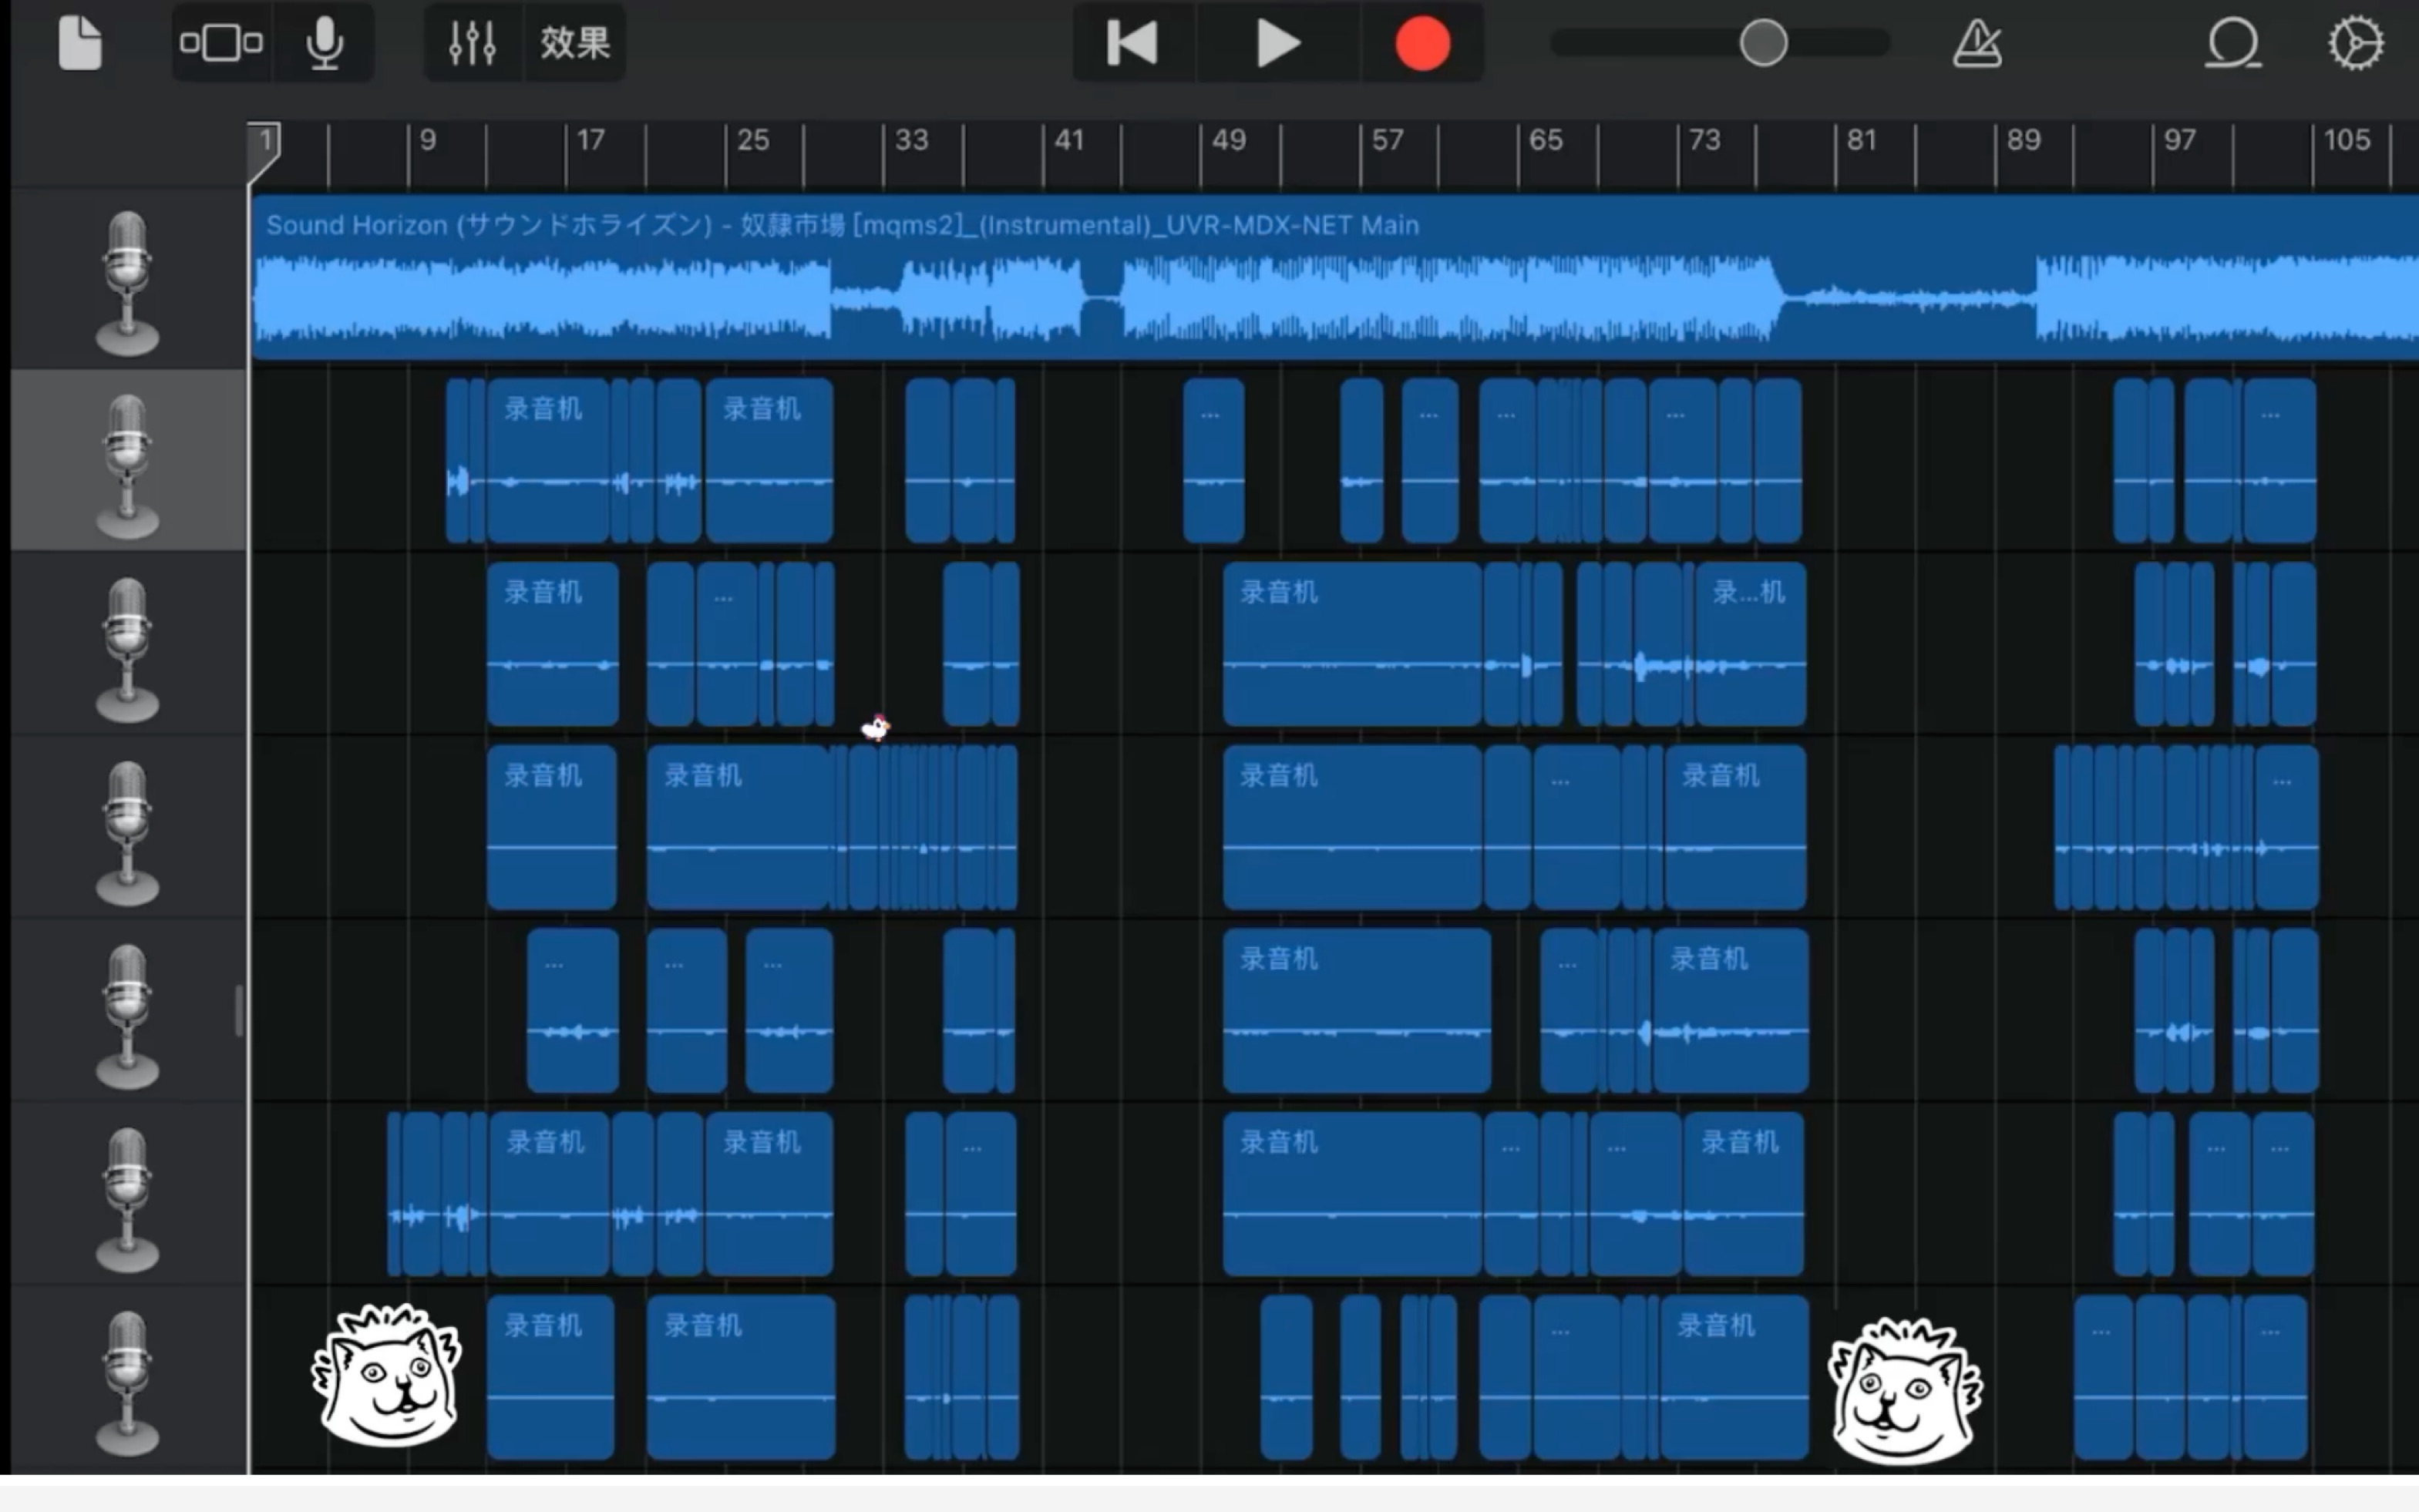Select 录音机 region near bar 21, fourth track
The height and width of the screenshot is (1512, 2419).
coord(738,827)
